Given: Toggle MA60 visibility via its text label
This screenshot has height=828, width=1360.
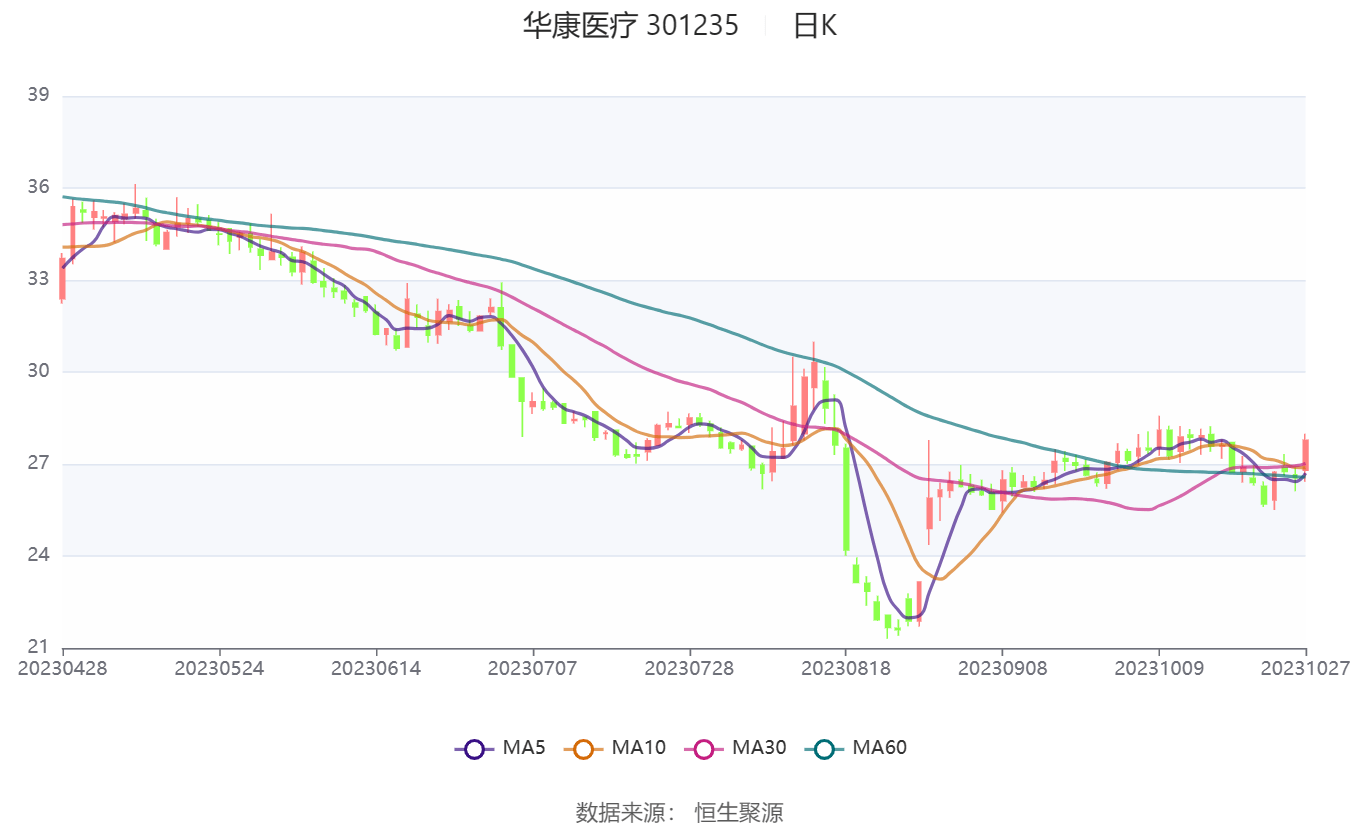Looking at the screenshot, I should point(879,747).
